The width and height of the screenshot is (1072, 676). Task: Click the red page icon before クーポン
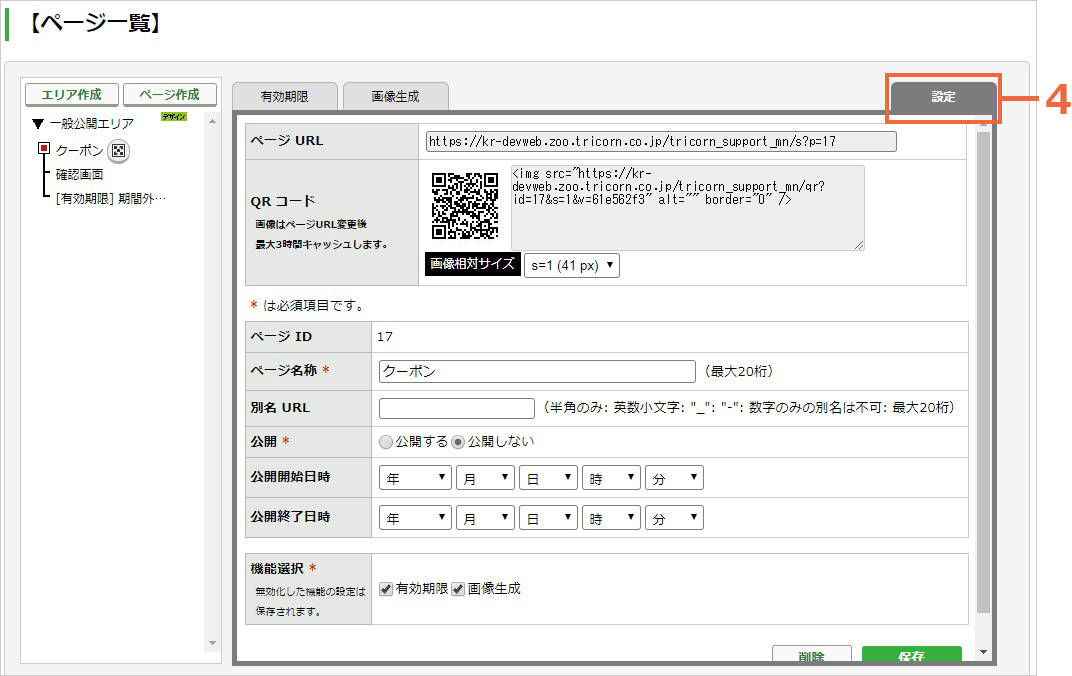[44, 148]
